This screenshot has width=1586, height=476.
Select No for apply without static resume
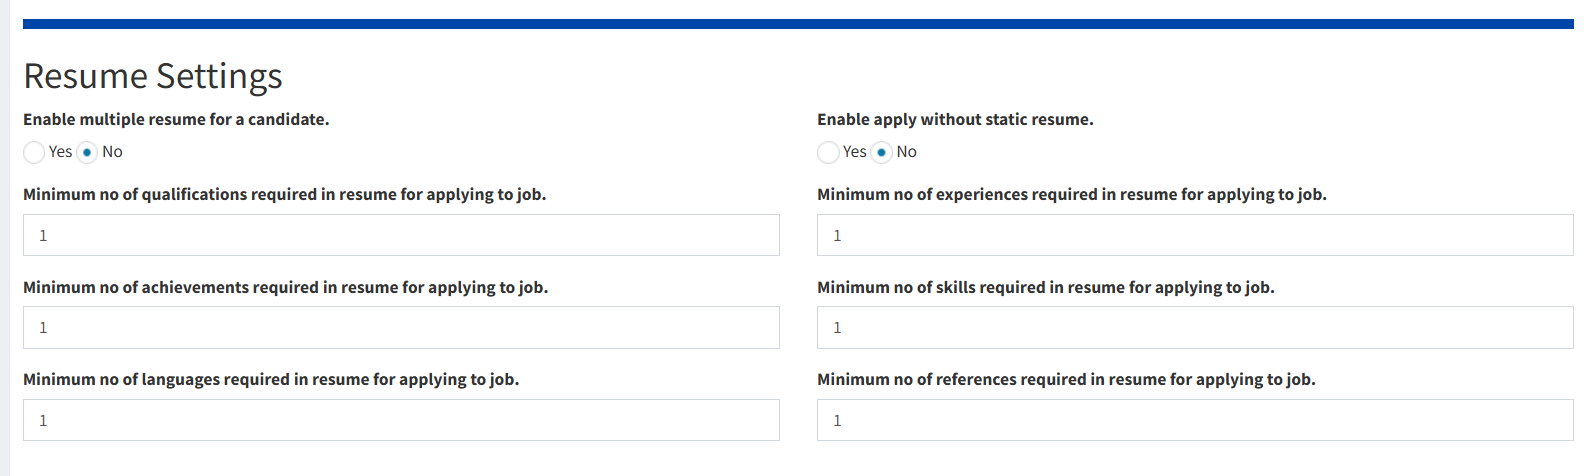pyautogui.click(x=882, y=152)
